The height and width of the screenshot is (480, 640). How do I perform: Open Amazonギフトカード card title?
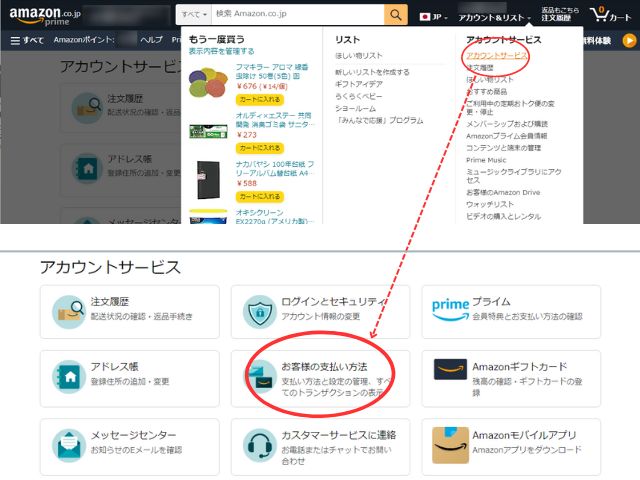(x=520, y=367)
